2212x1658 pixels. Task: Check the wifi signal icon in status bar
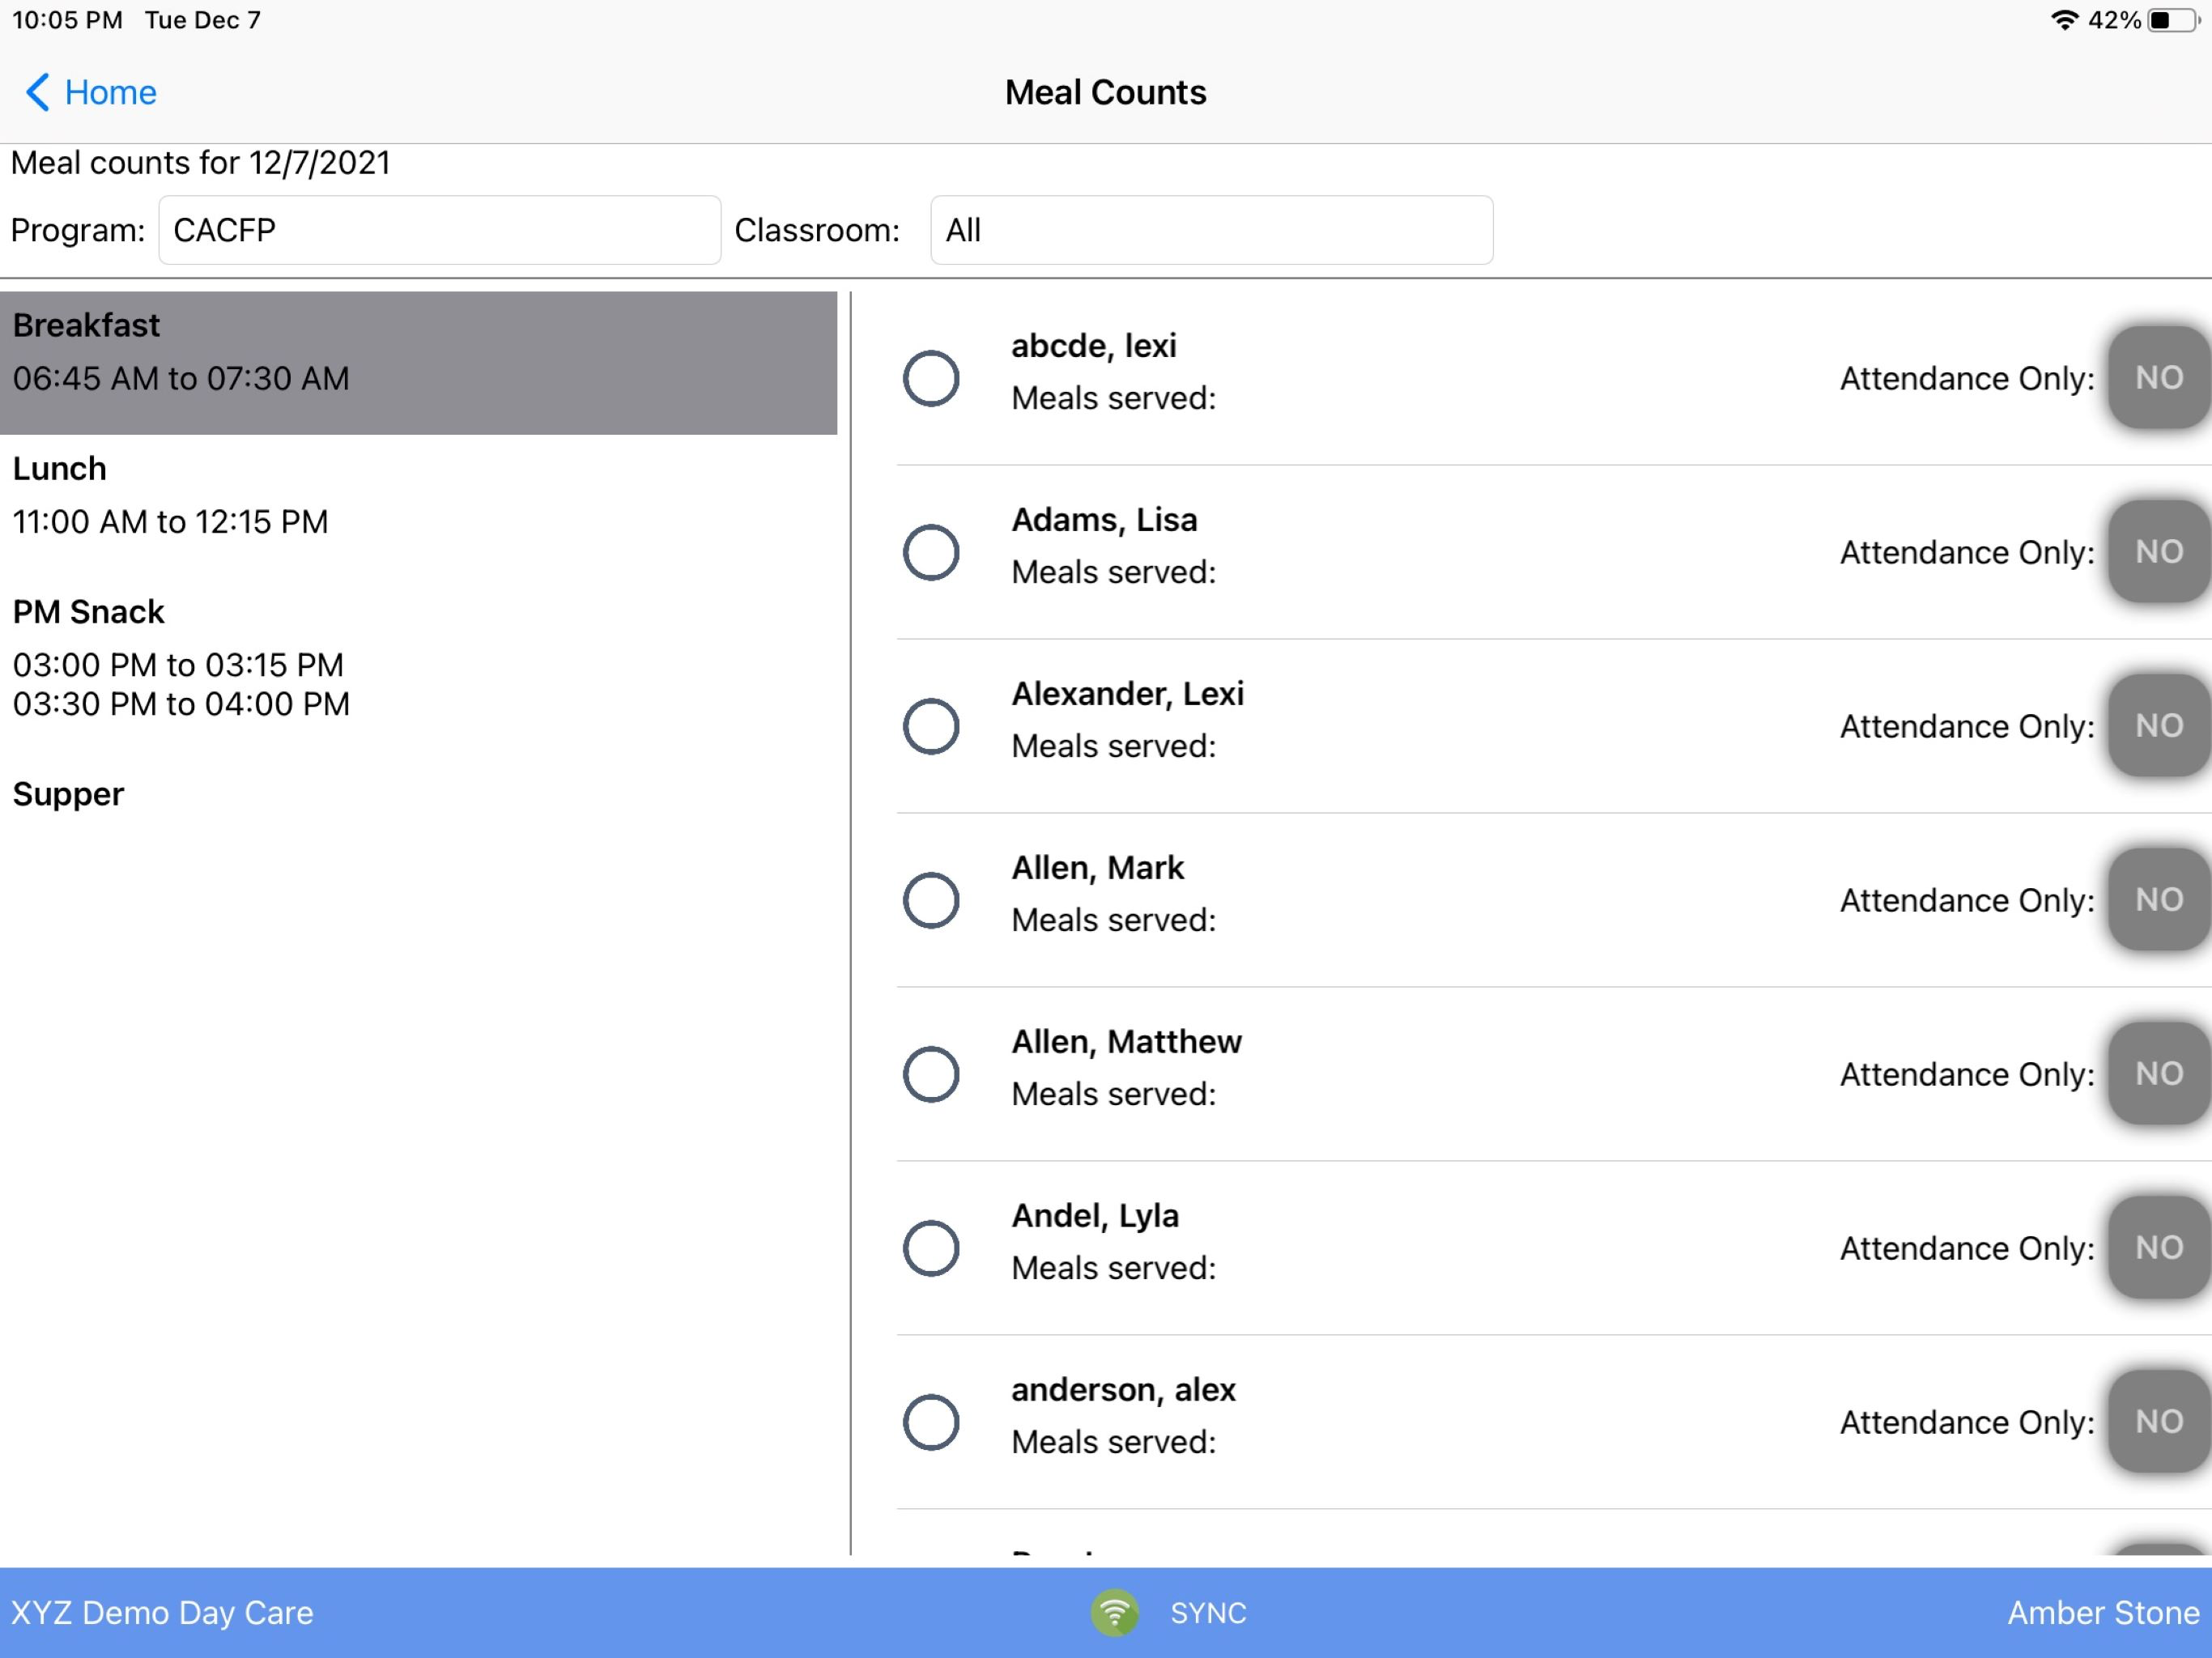click(x=2063, y=20)
